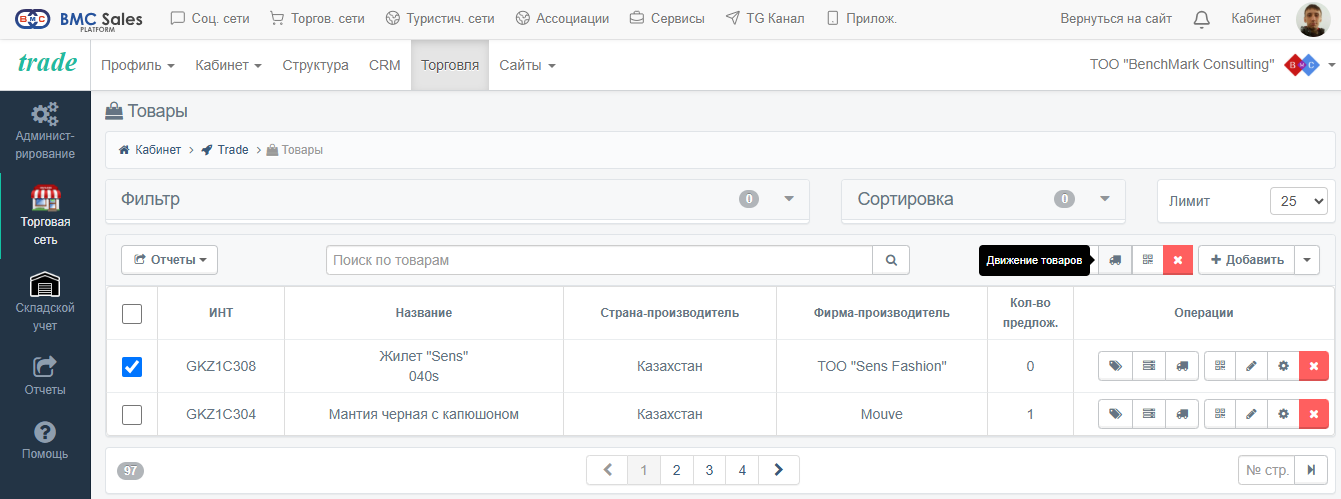Open the Торговая сеть sidebar section

pos(45,215)
